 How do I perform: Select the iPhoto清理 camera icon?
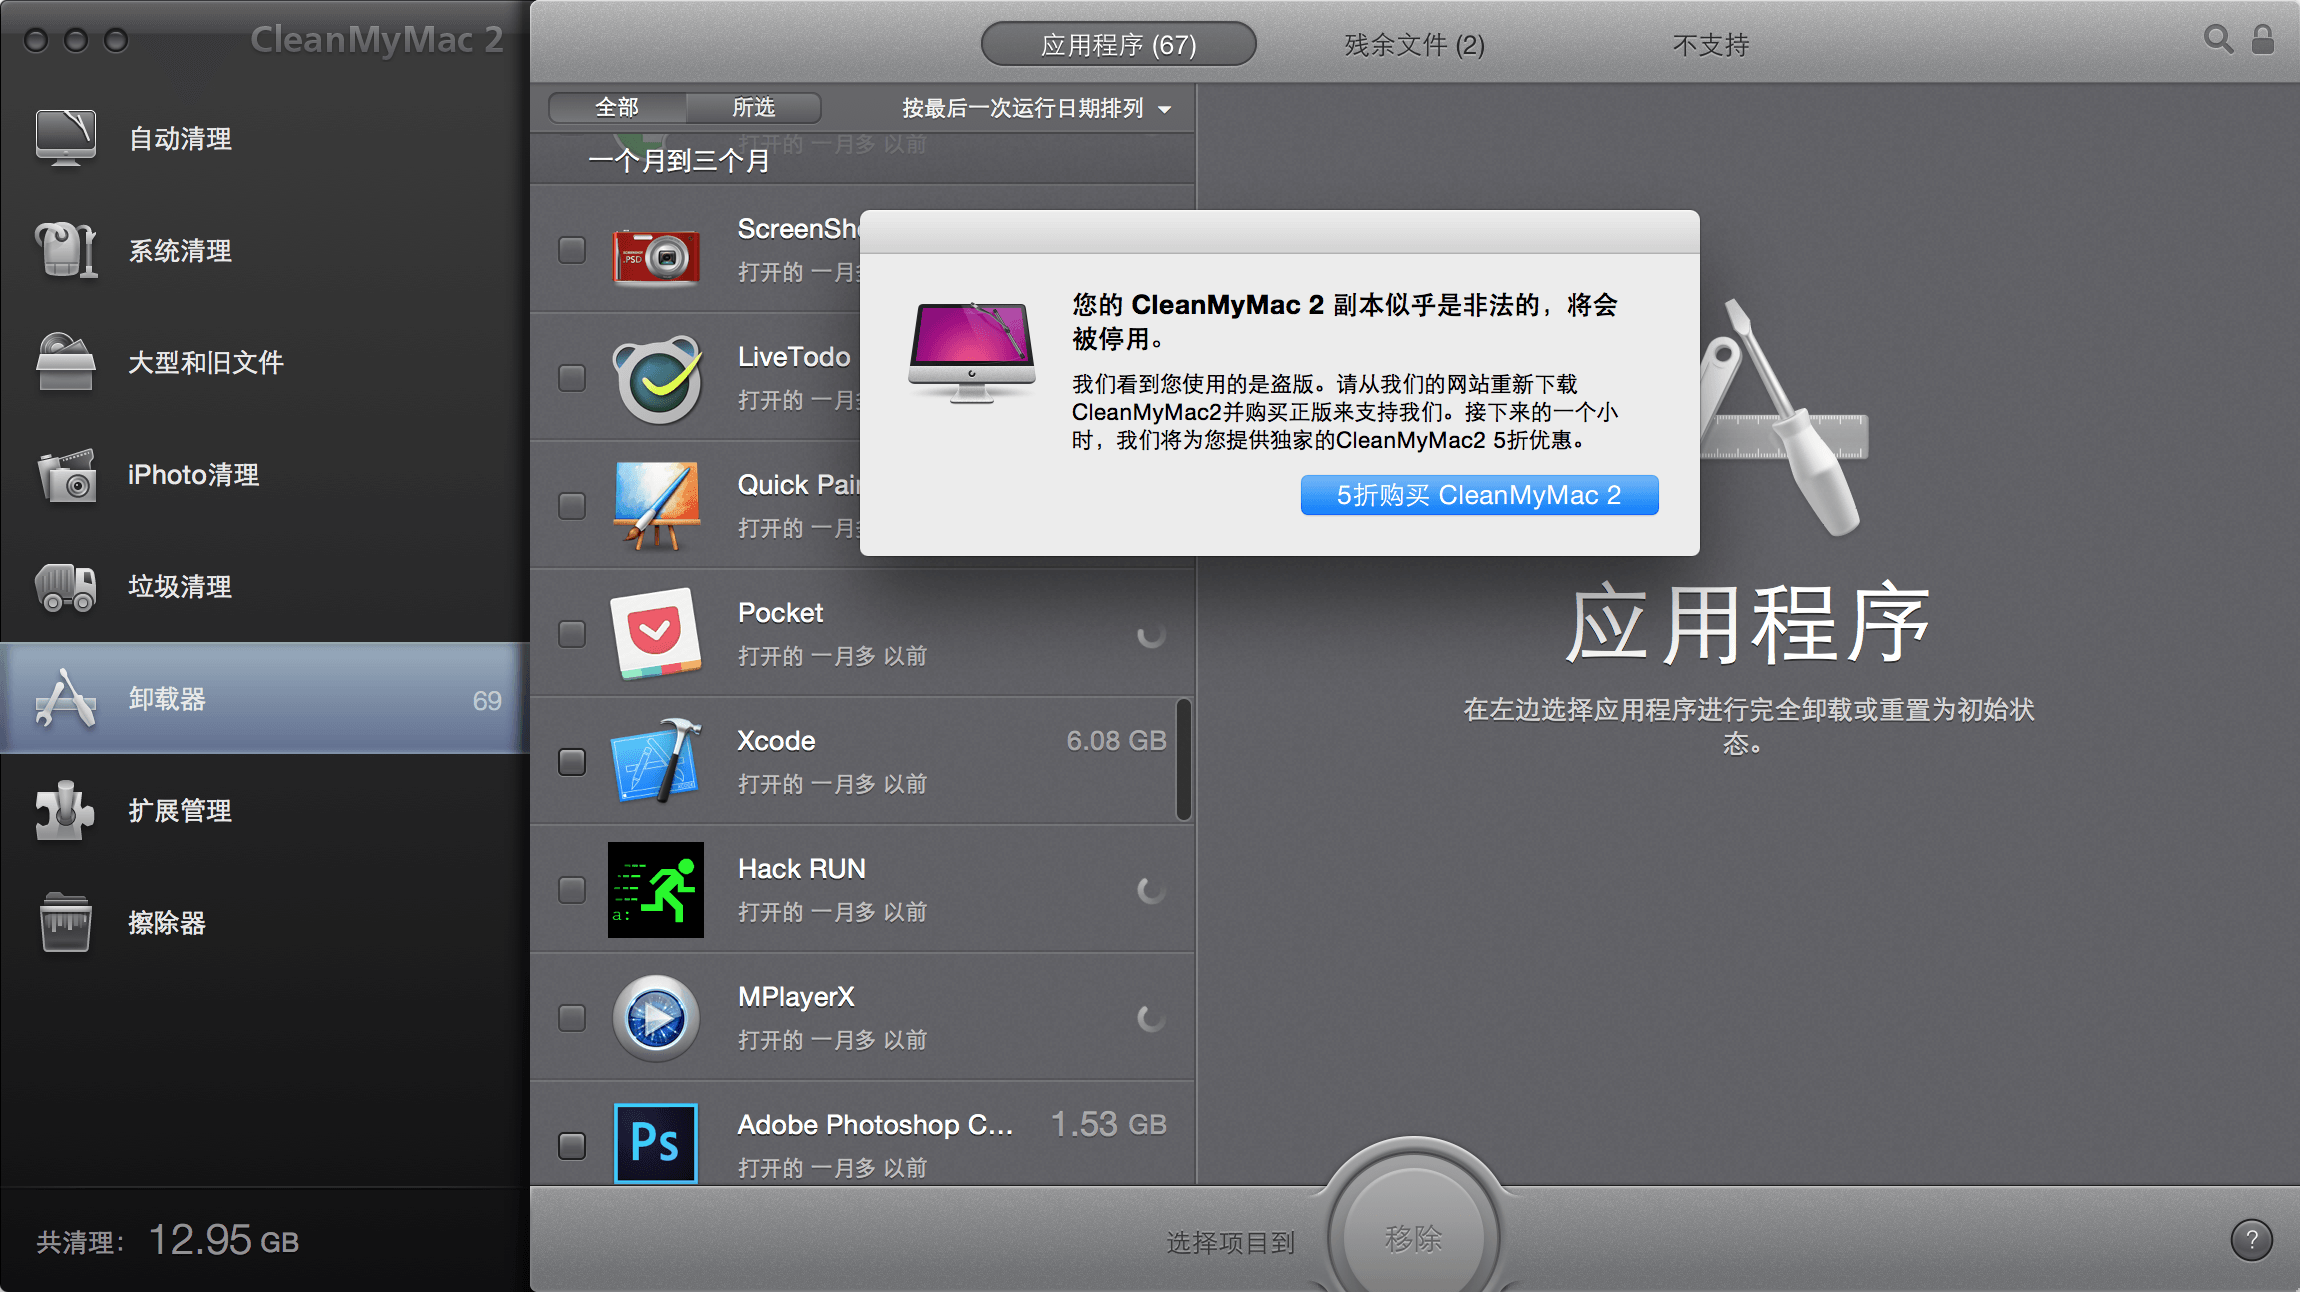pos(66,474)
